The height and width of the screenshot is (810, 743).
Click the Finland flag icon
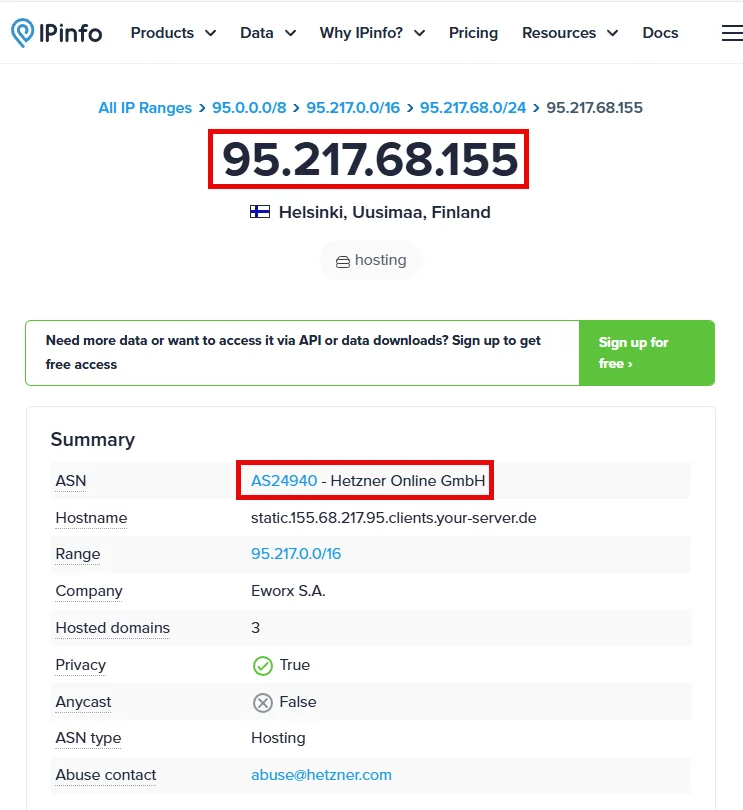coord(260,212)
